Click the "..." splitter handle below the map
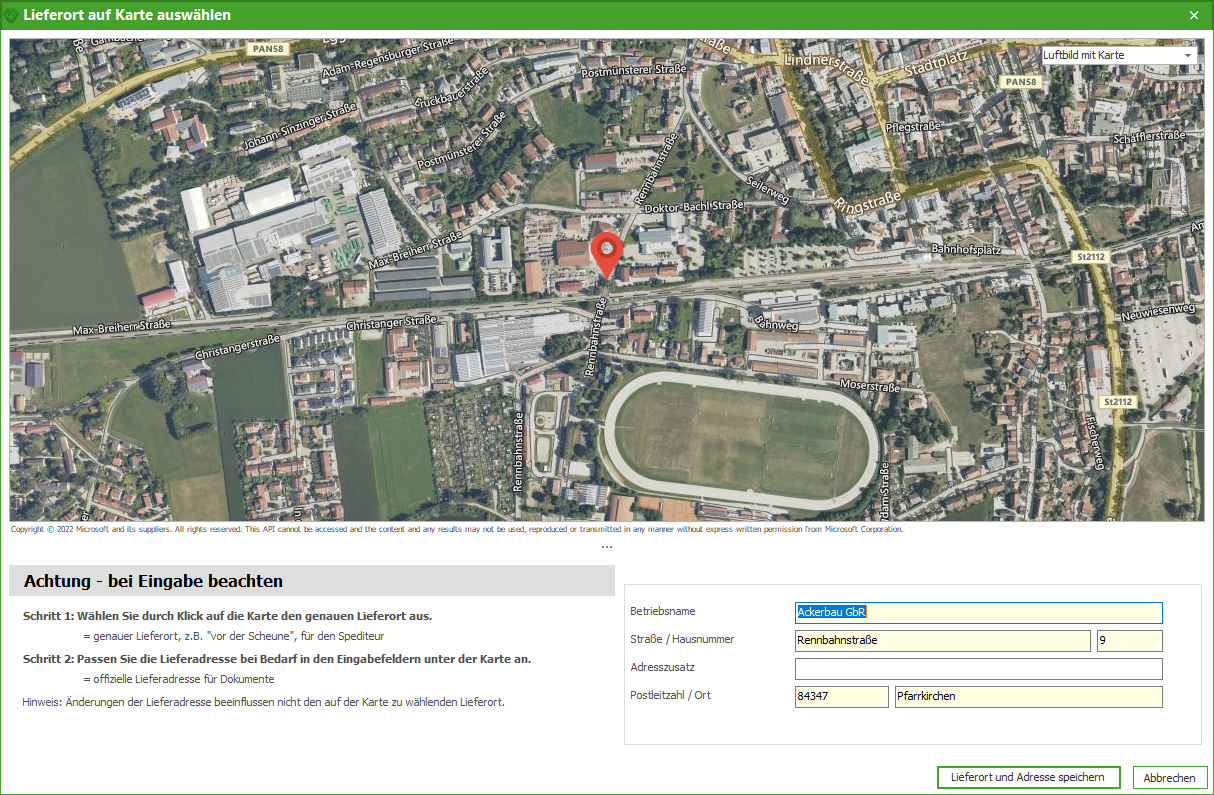Image resolution: width=1214 pixels, height=795 pixels. point(607,545)
